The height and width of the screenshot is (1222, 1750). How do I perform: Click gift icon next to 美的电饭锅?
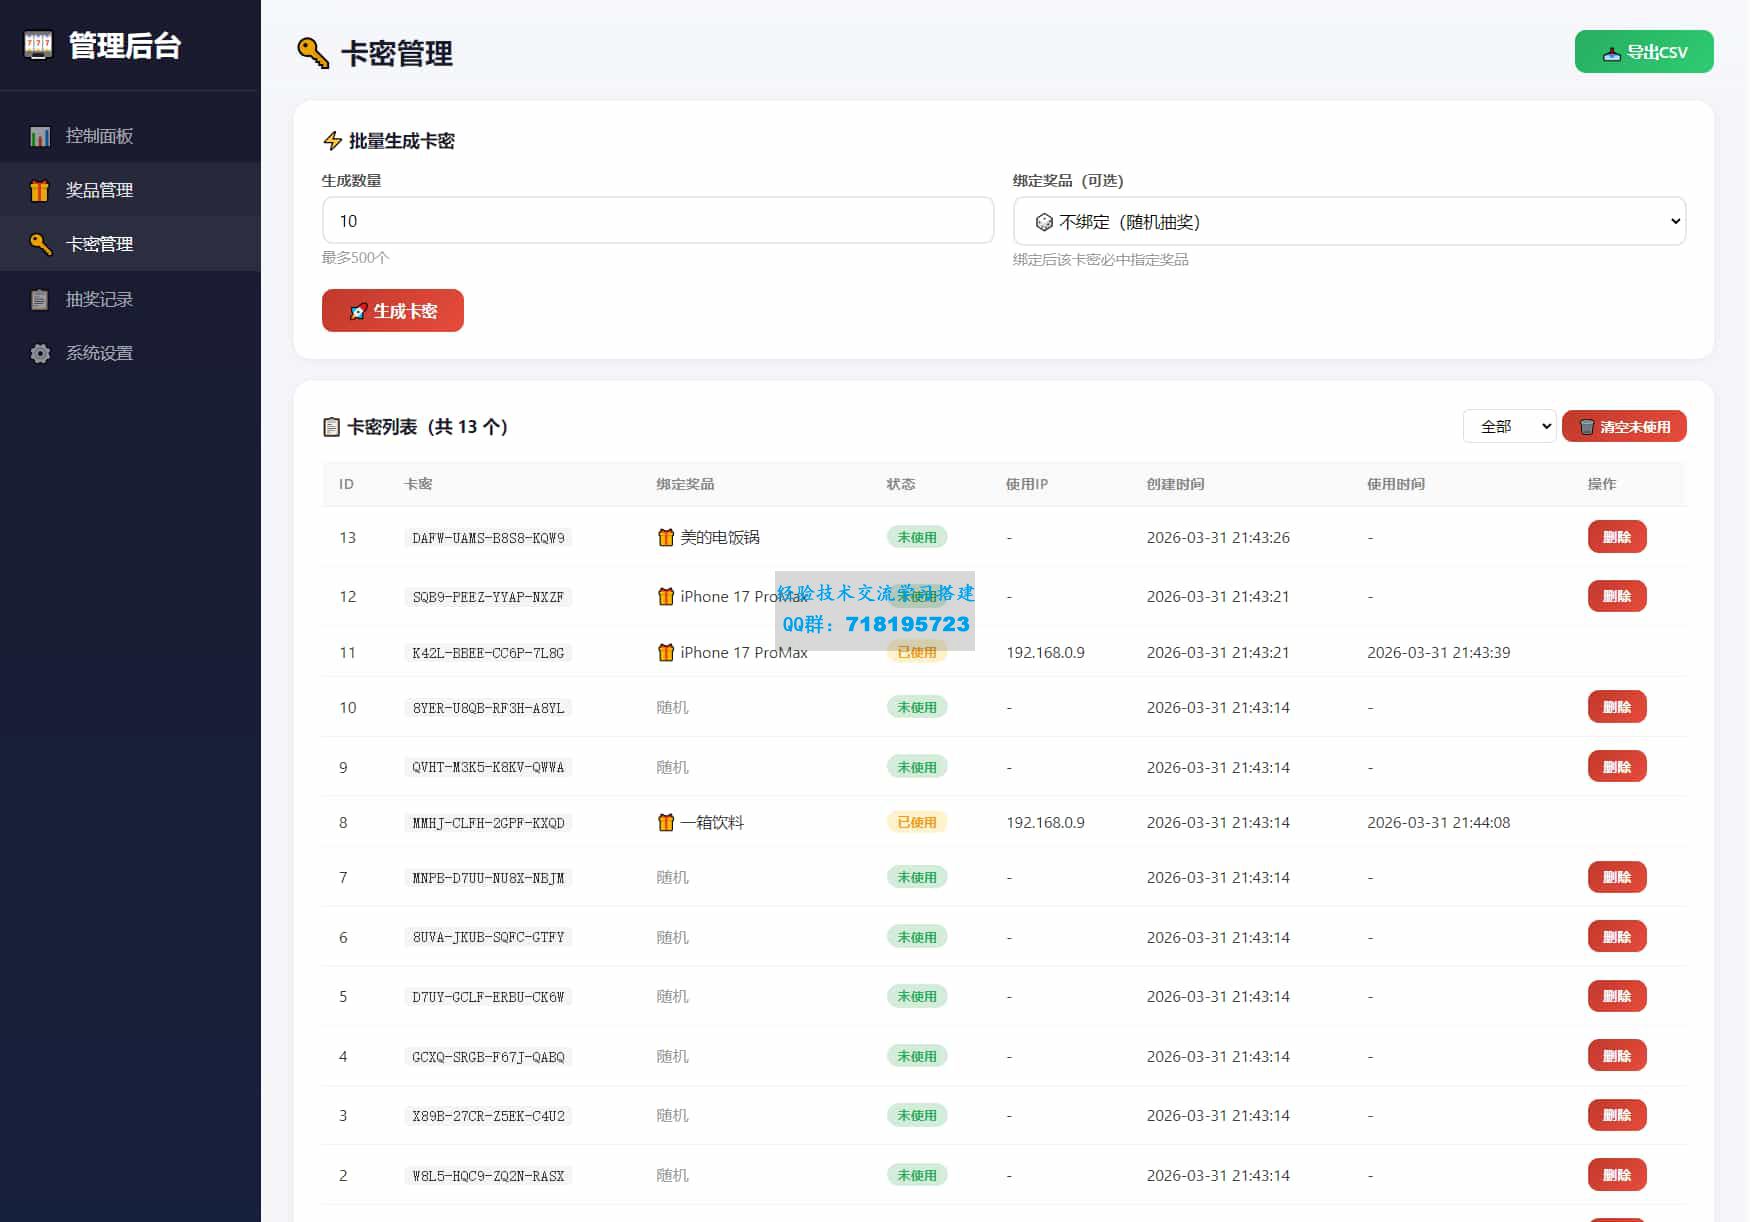pos(666,537)
